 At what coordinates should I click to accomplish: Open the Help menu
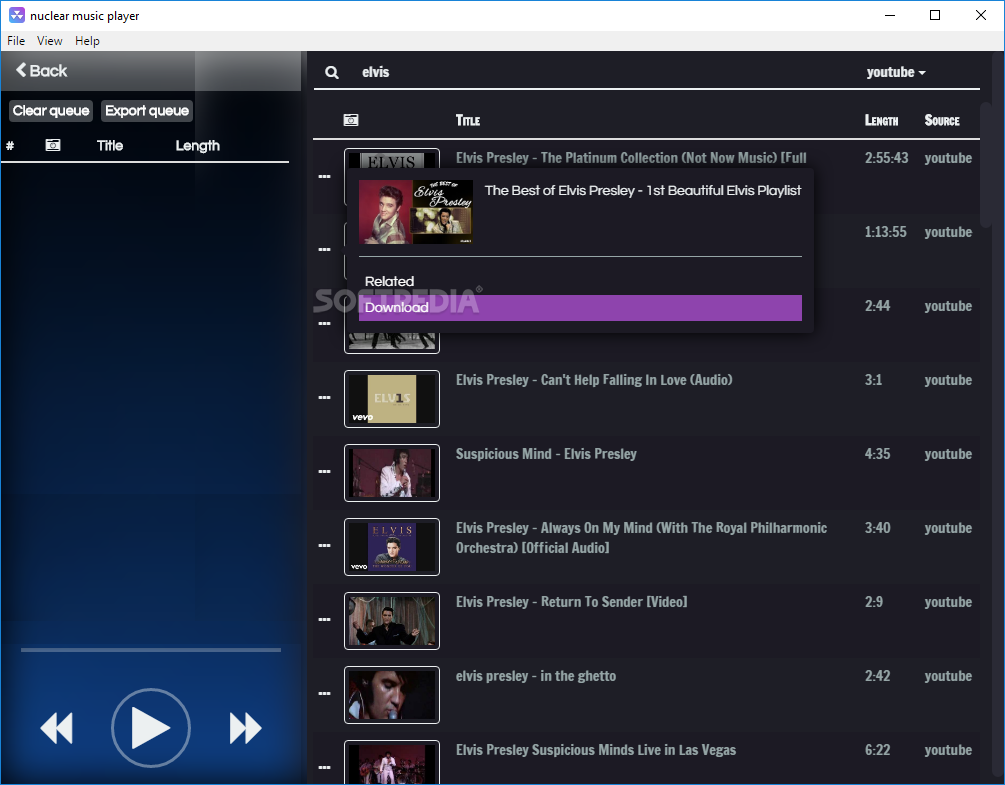(x=87, y=41)
